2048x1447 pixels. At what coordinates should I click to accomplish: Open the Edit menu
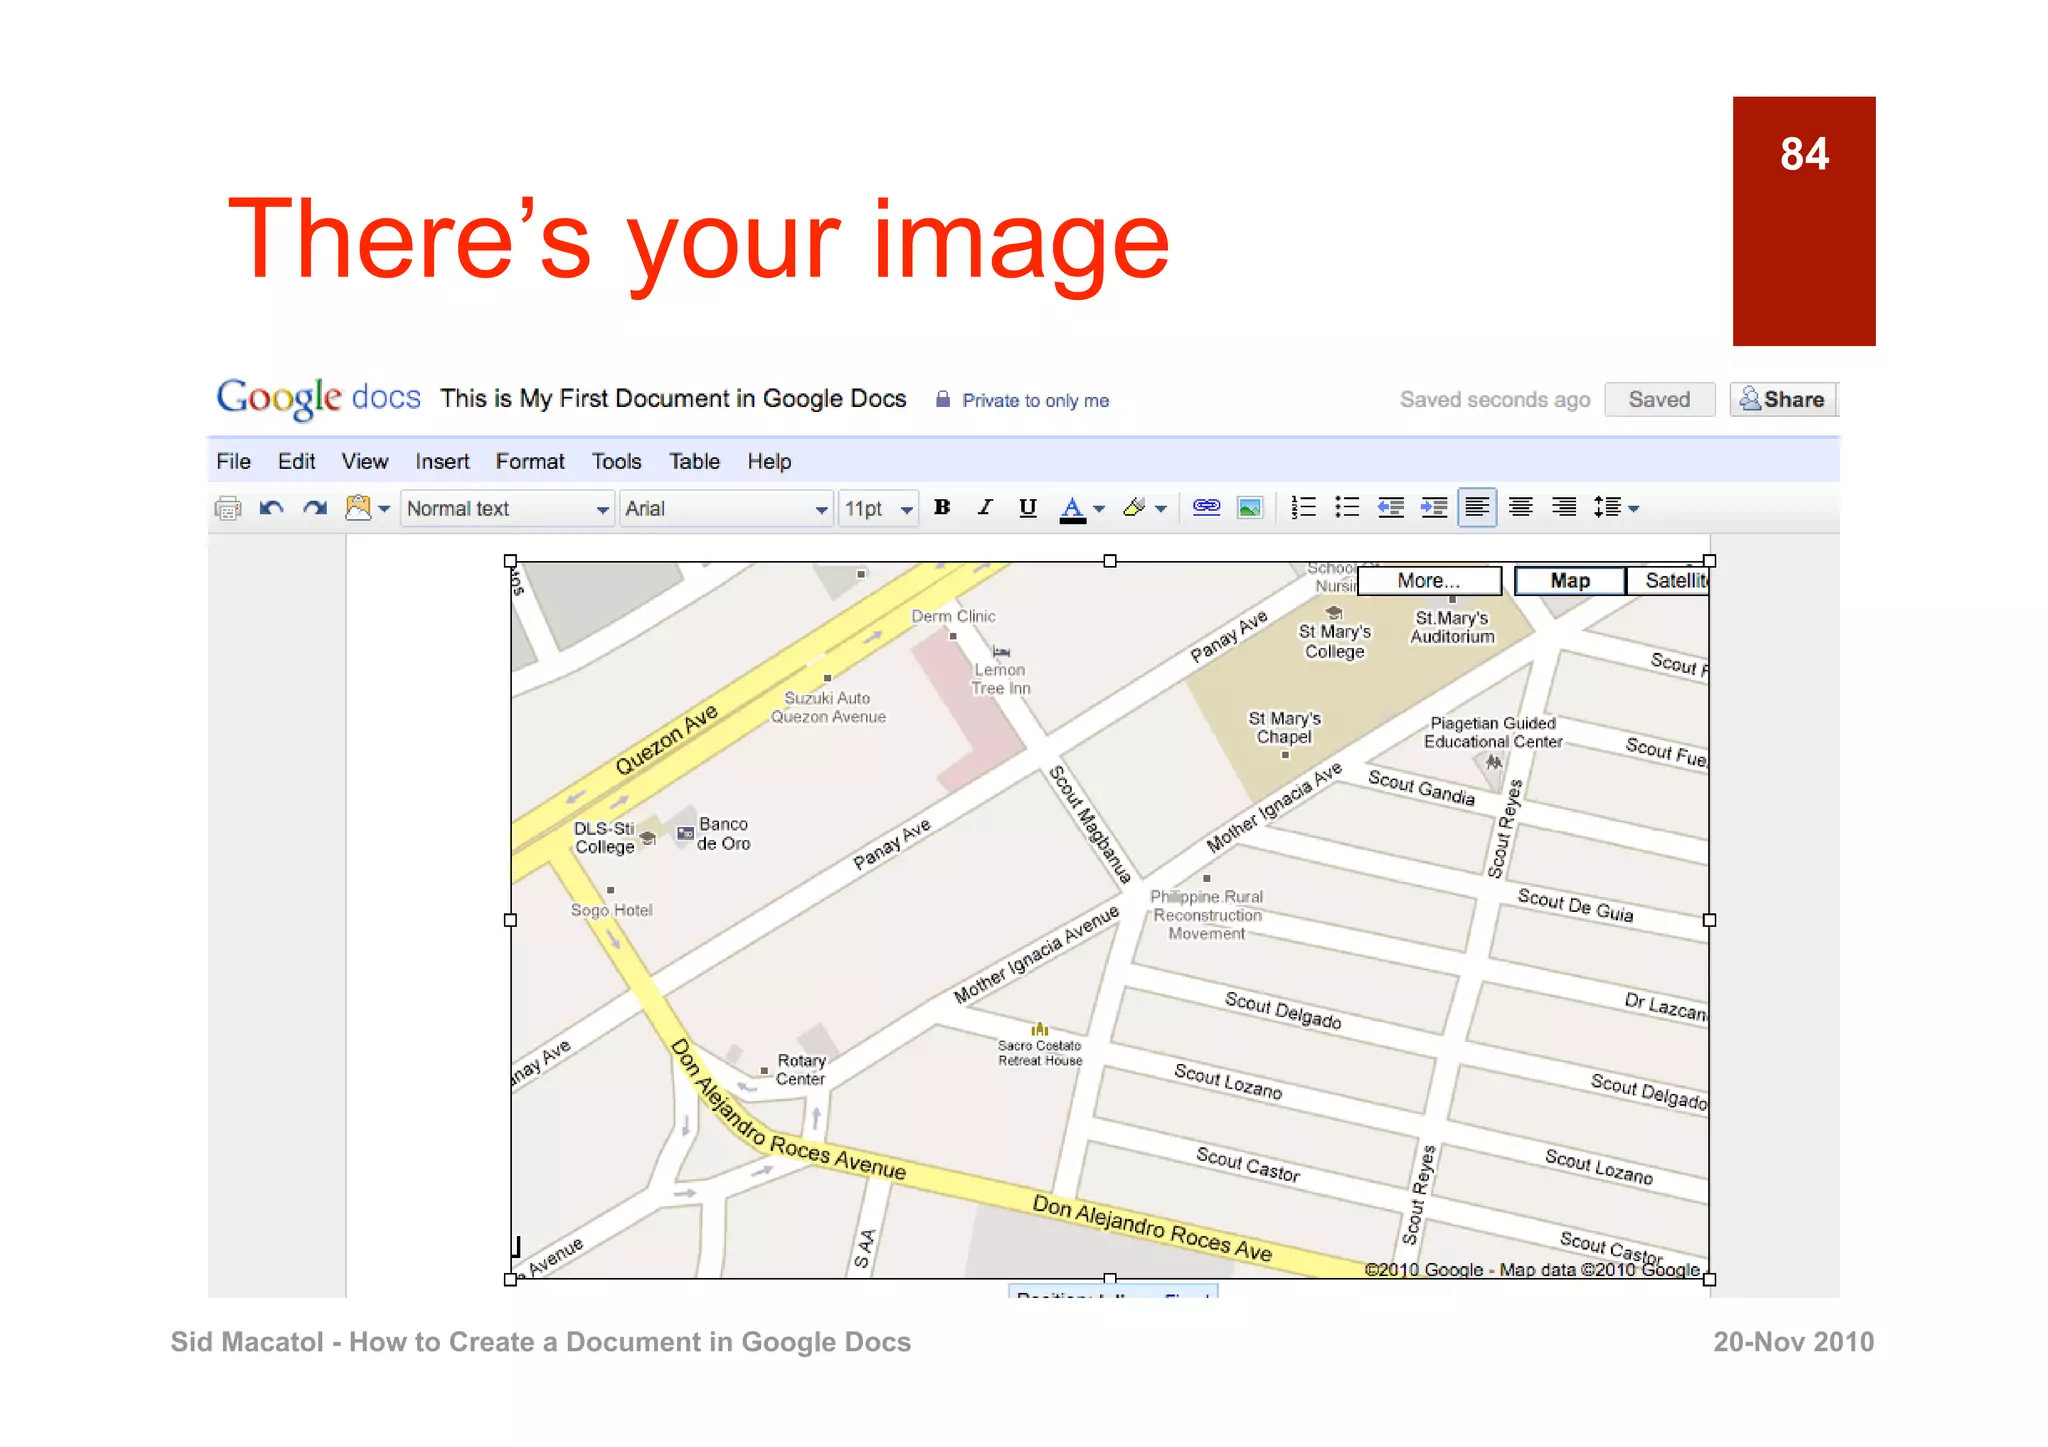[296, 462]
